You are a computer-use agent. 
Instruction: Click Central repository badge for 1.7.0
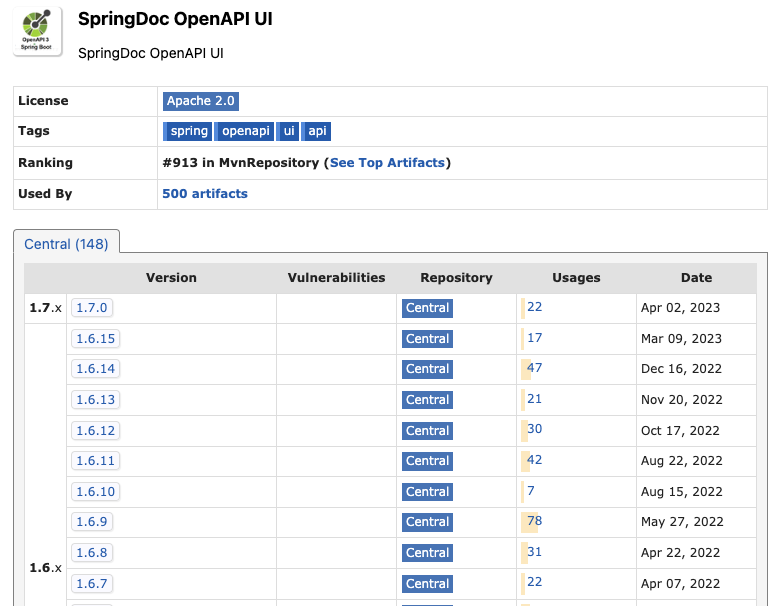(427, 308)
